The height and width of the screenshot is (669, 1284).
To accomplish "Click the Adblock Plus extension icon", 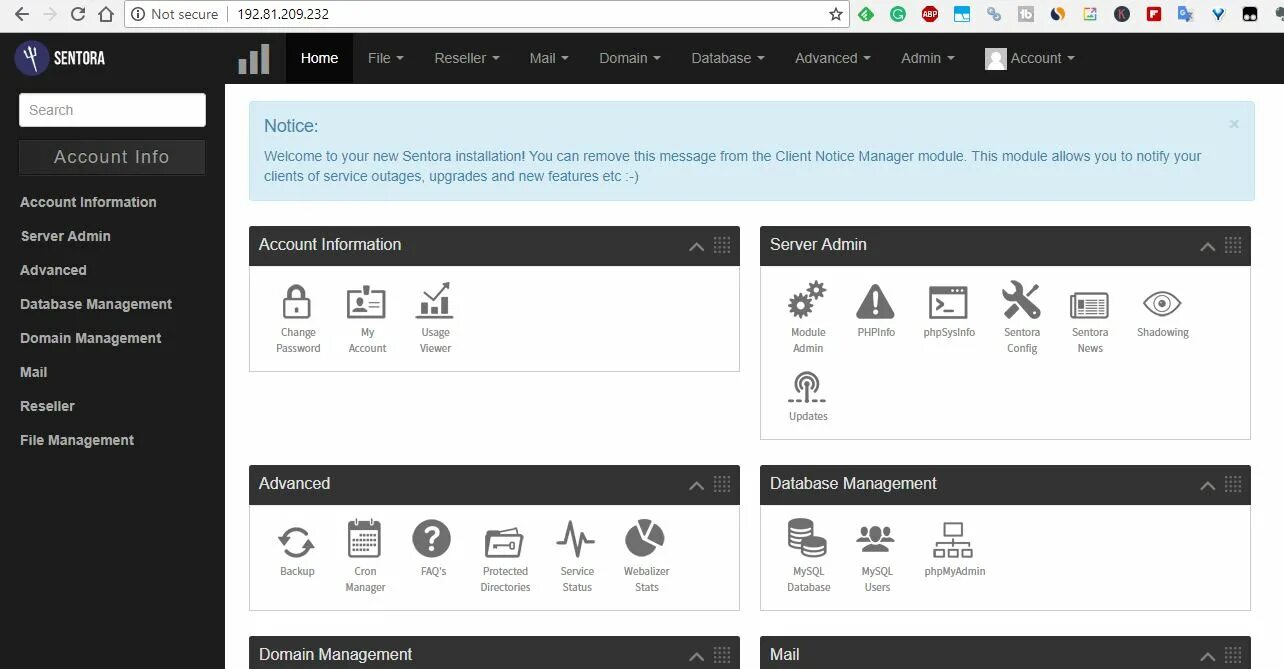I will pyautogui.click(x=930, y=14).
